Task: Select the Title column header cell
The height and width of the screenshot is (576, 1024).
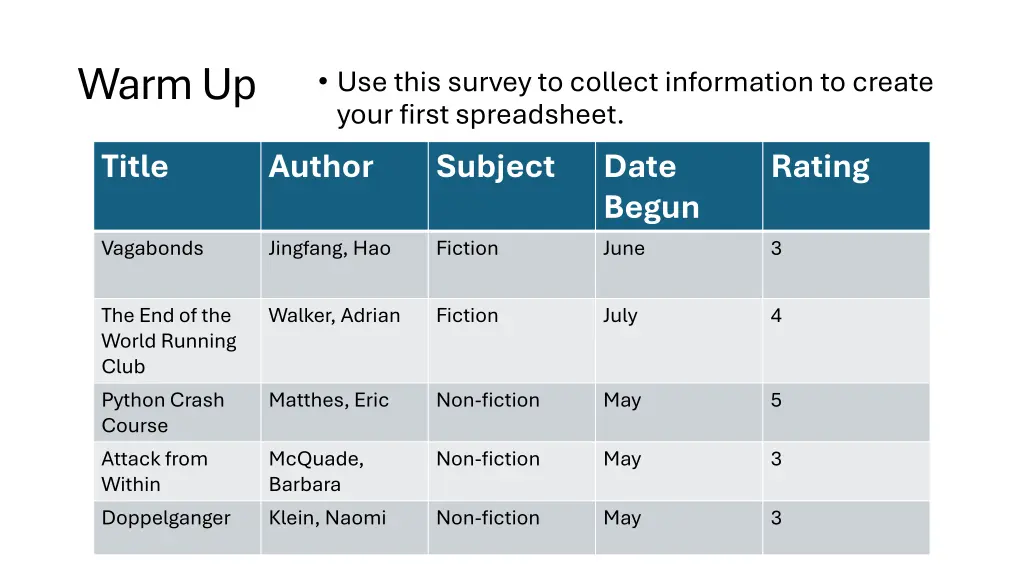Action: [177, 186]
